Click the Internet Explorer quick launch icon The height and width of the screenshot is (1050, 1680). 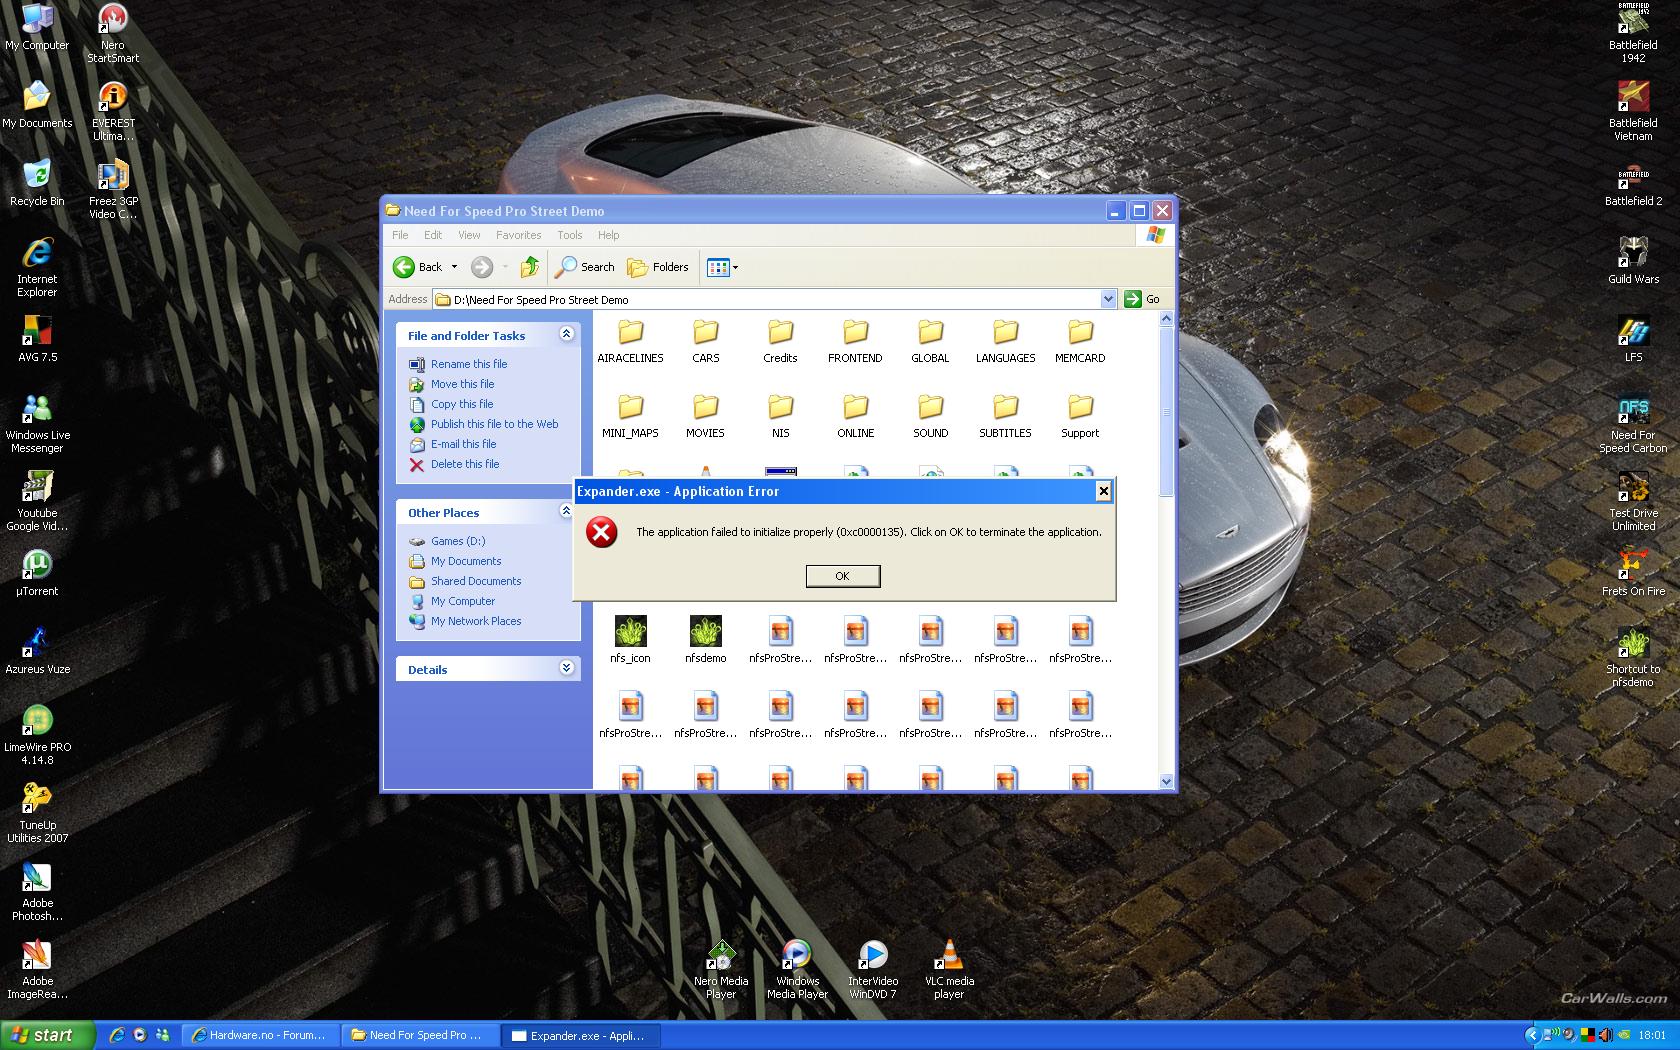[x=116, y=1035]
